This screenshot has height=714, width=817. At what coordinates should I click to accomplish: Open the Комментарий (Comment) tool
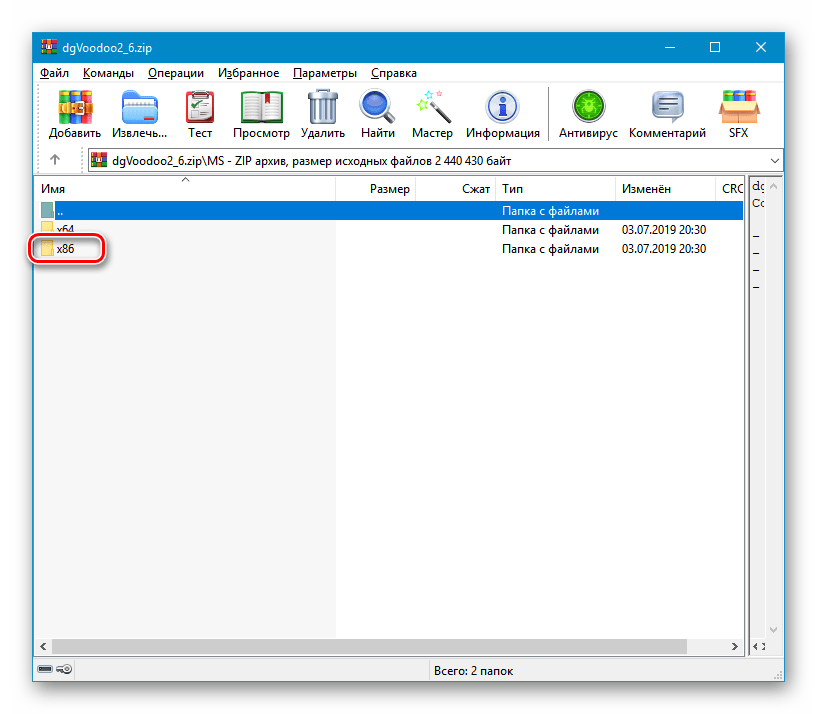coord(667,114)
